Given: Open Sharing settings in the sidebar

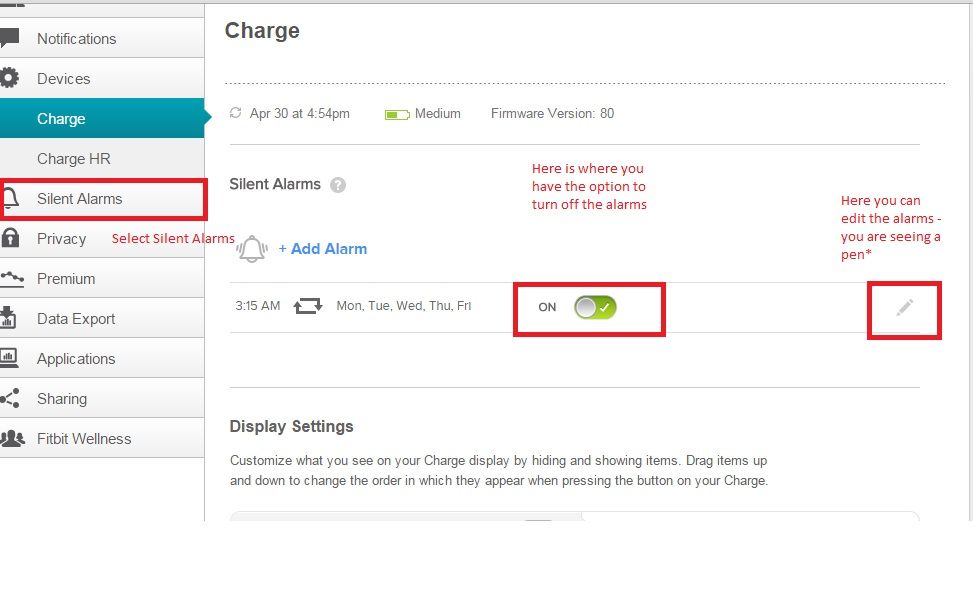Looking at the screenshot, I should [102, 398].
